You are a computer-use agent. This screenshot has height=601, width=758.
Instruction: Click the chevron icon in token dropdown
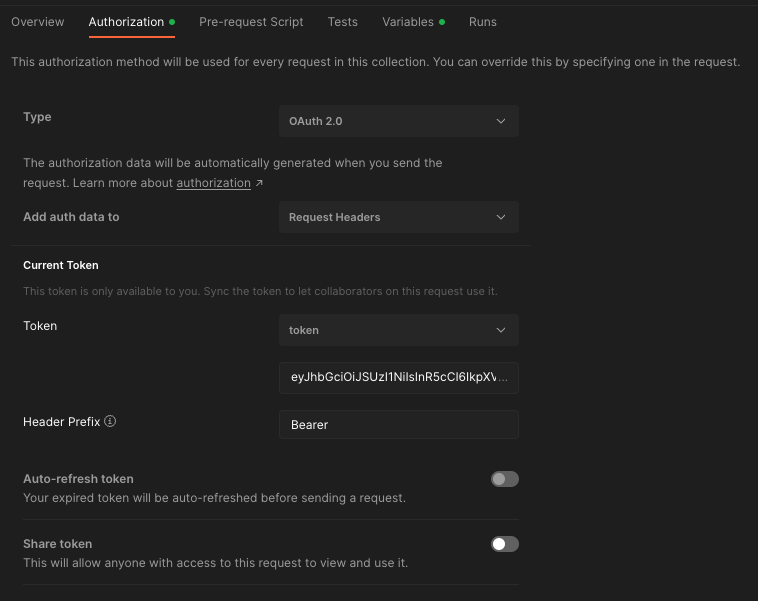coord(501,330)
